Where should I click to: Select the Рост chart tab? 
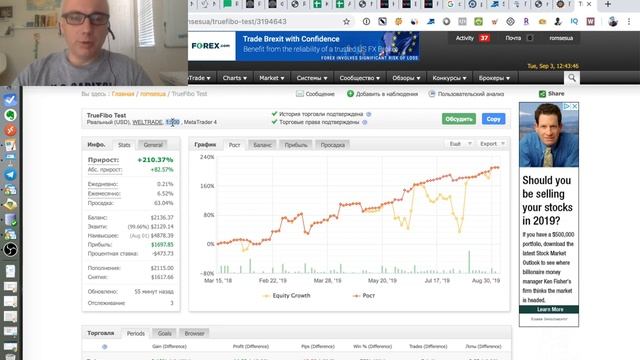tap(234, 145)
